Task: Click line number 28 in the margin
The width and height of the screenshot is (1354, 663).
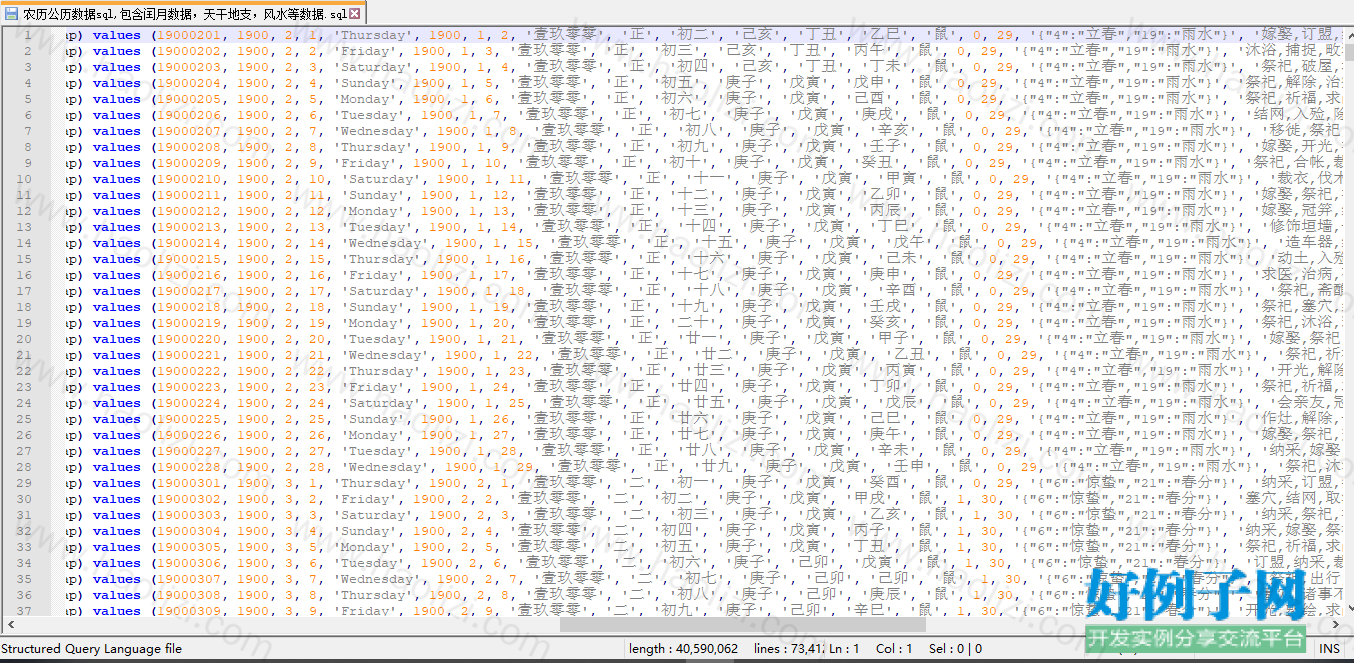Action: 24,467
